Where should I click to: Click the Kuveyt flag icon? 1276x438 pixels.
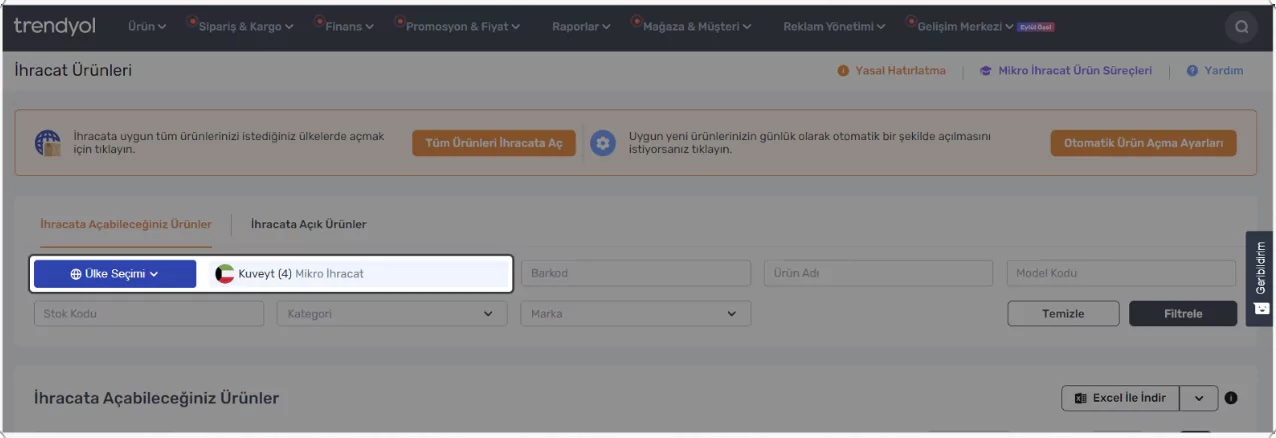click(225, 274)
